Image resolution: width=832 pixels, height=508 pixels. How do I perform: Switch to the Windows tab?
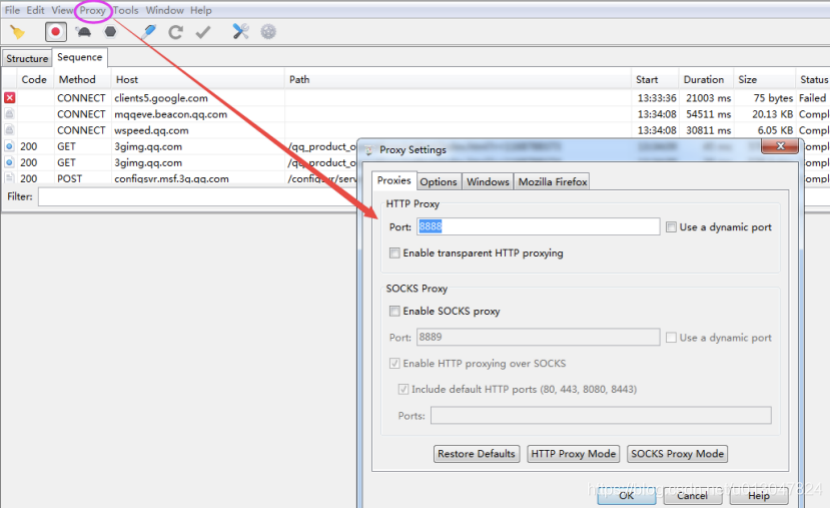click(488, 182)
